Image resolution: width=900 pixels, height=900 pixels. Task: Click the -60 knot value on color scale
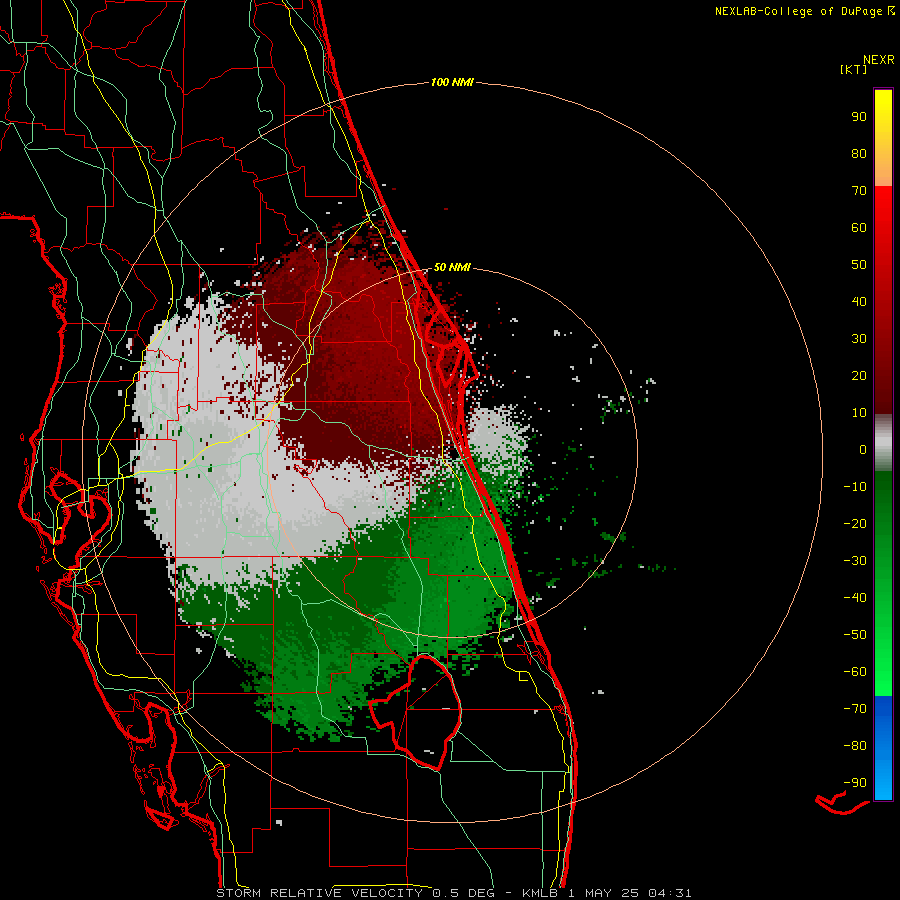[x=855, y=672]
